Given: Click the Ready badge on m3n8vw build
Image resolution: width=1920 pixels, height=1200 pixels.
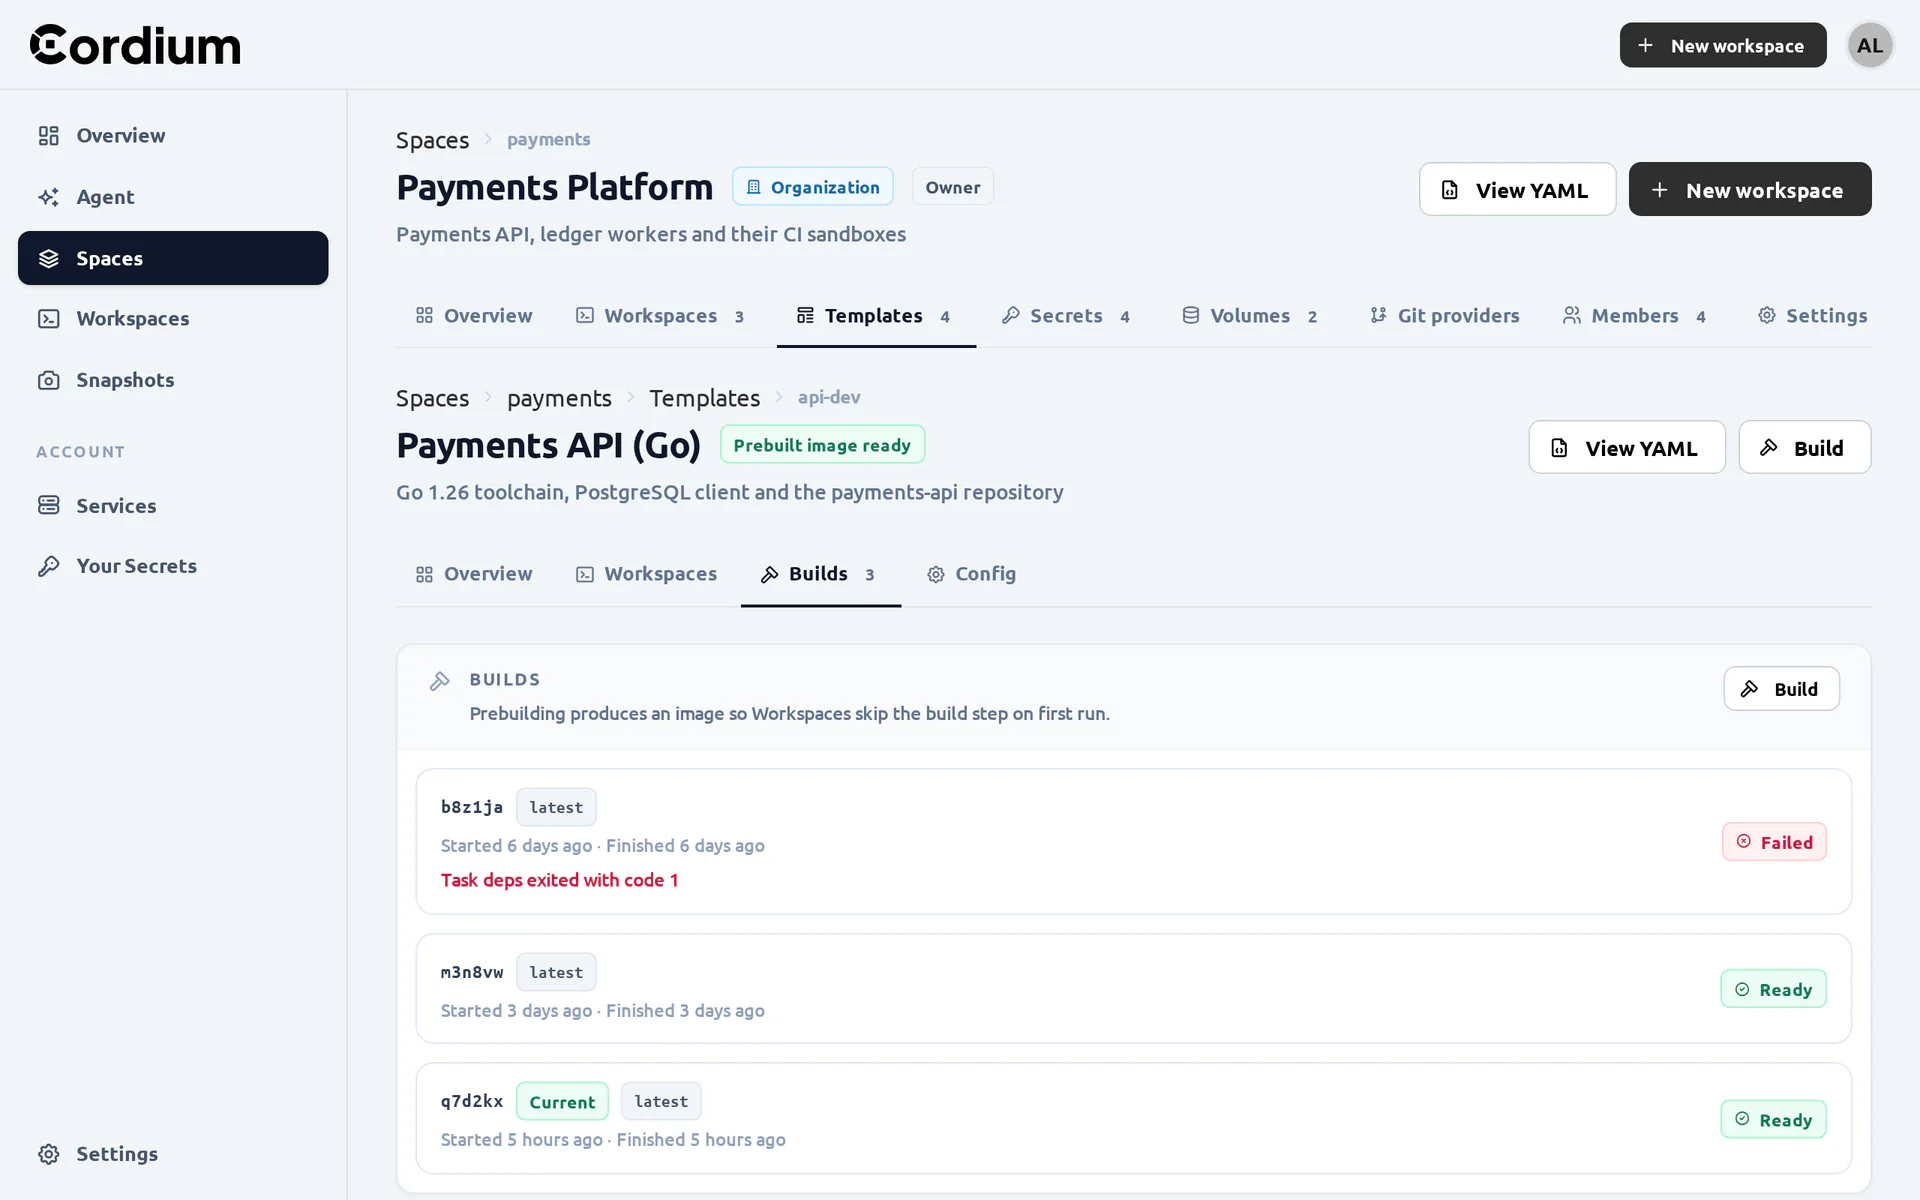Looking at the screenshot, I should point(1773,989).
